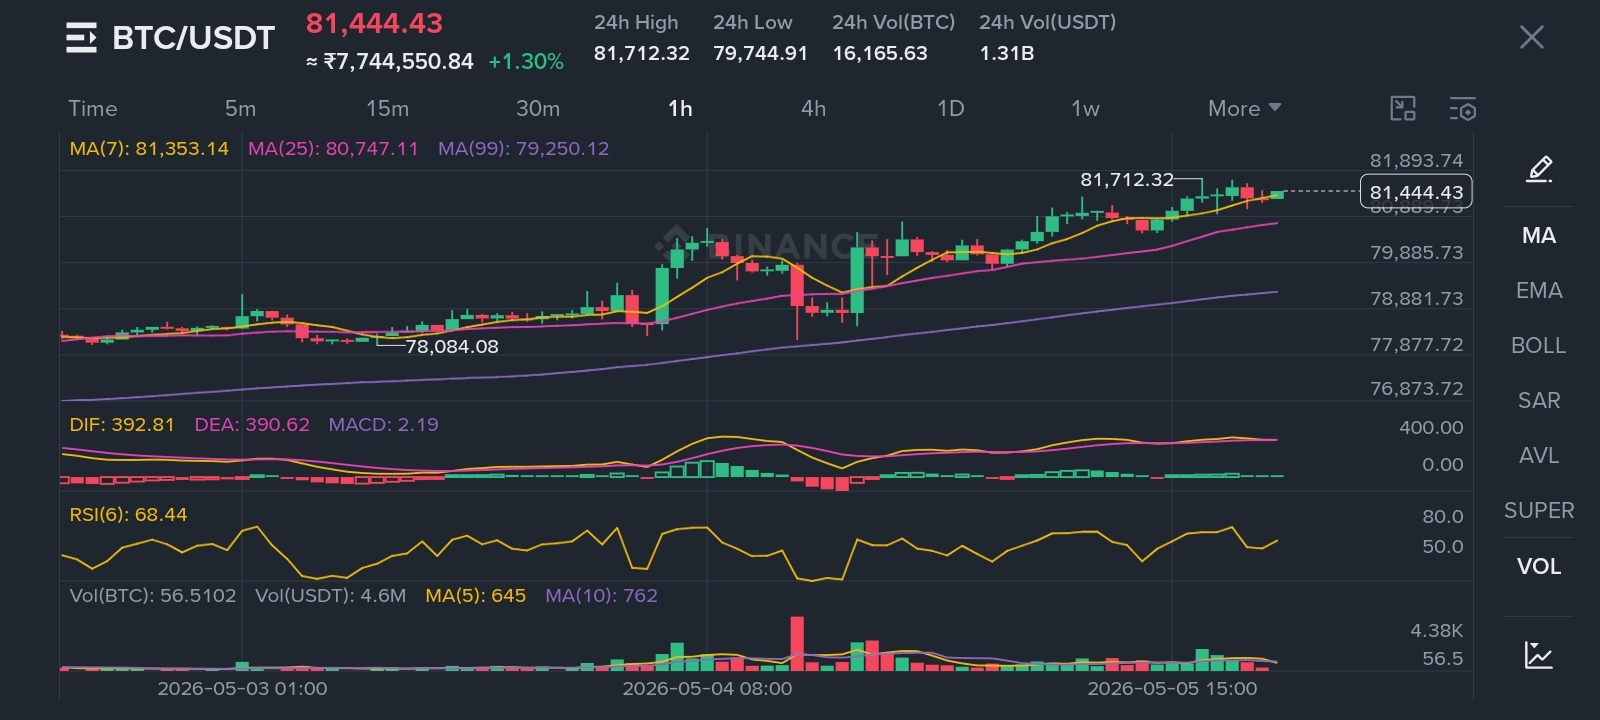Click the rupee price ≈ ₹7,744,550.84
The height and width of the screenshot is (720, 1600).
click(389, 61)
